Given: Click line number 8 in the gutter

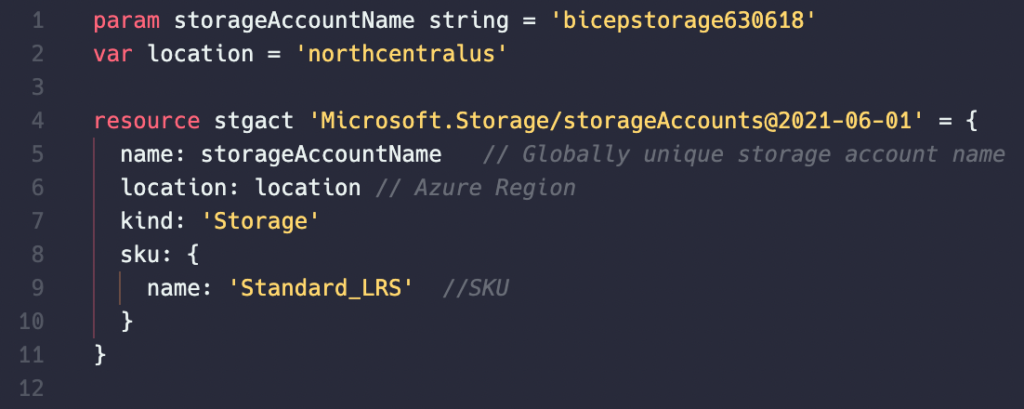Looking at the screenshot, I should click(37, 255).
